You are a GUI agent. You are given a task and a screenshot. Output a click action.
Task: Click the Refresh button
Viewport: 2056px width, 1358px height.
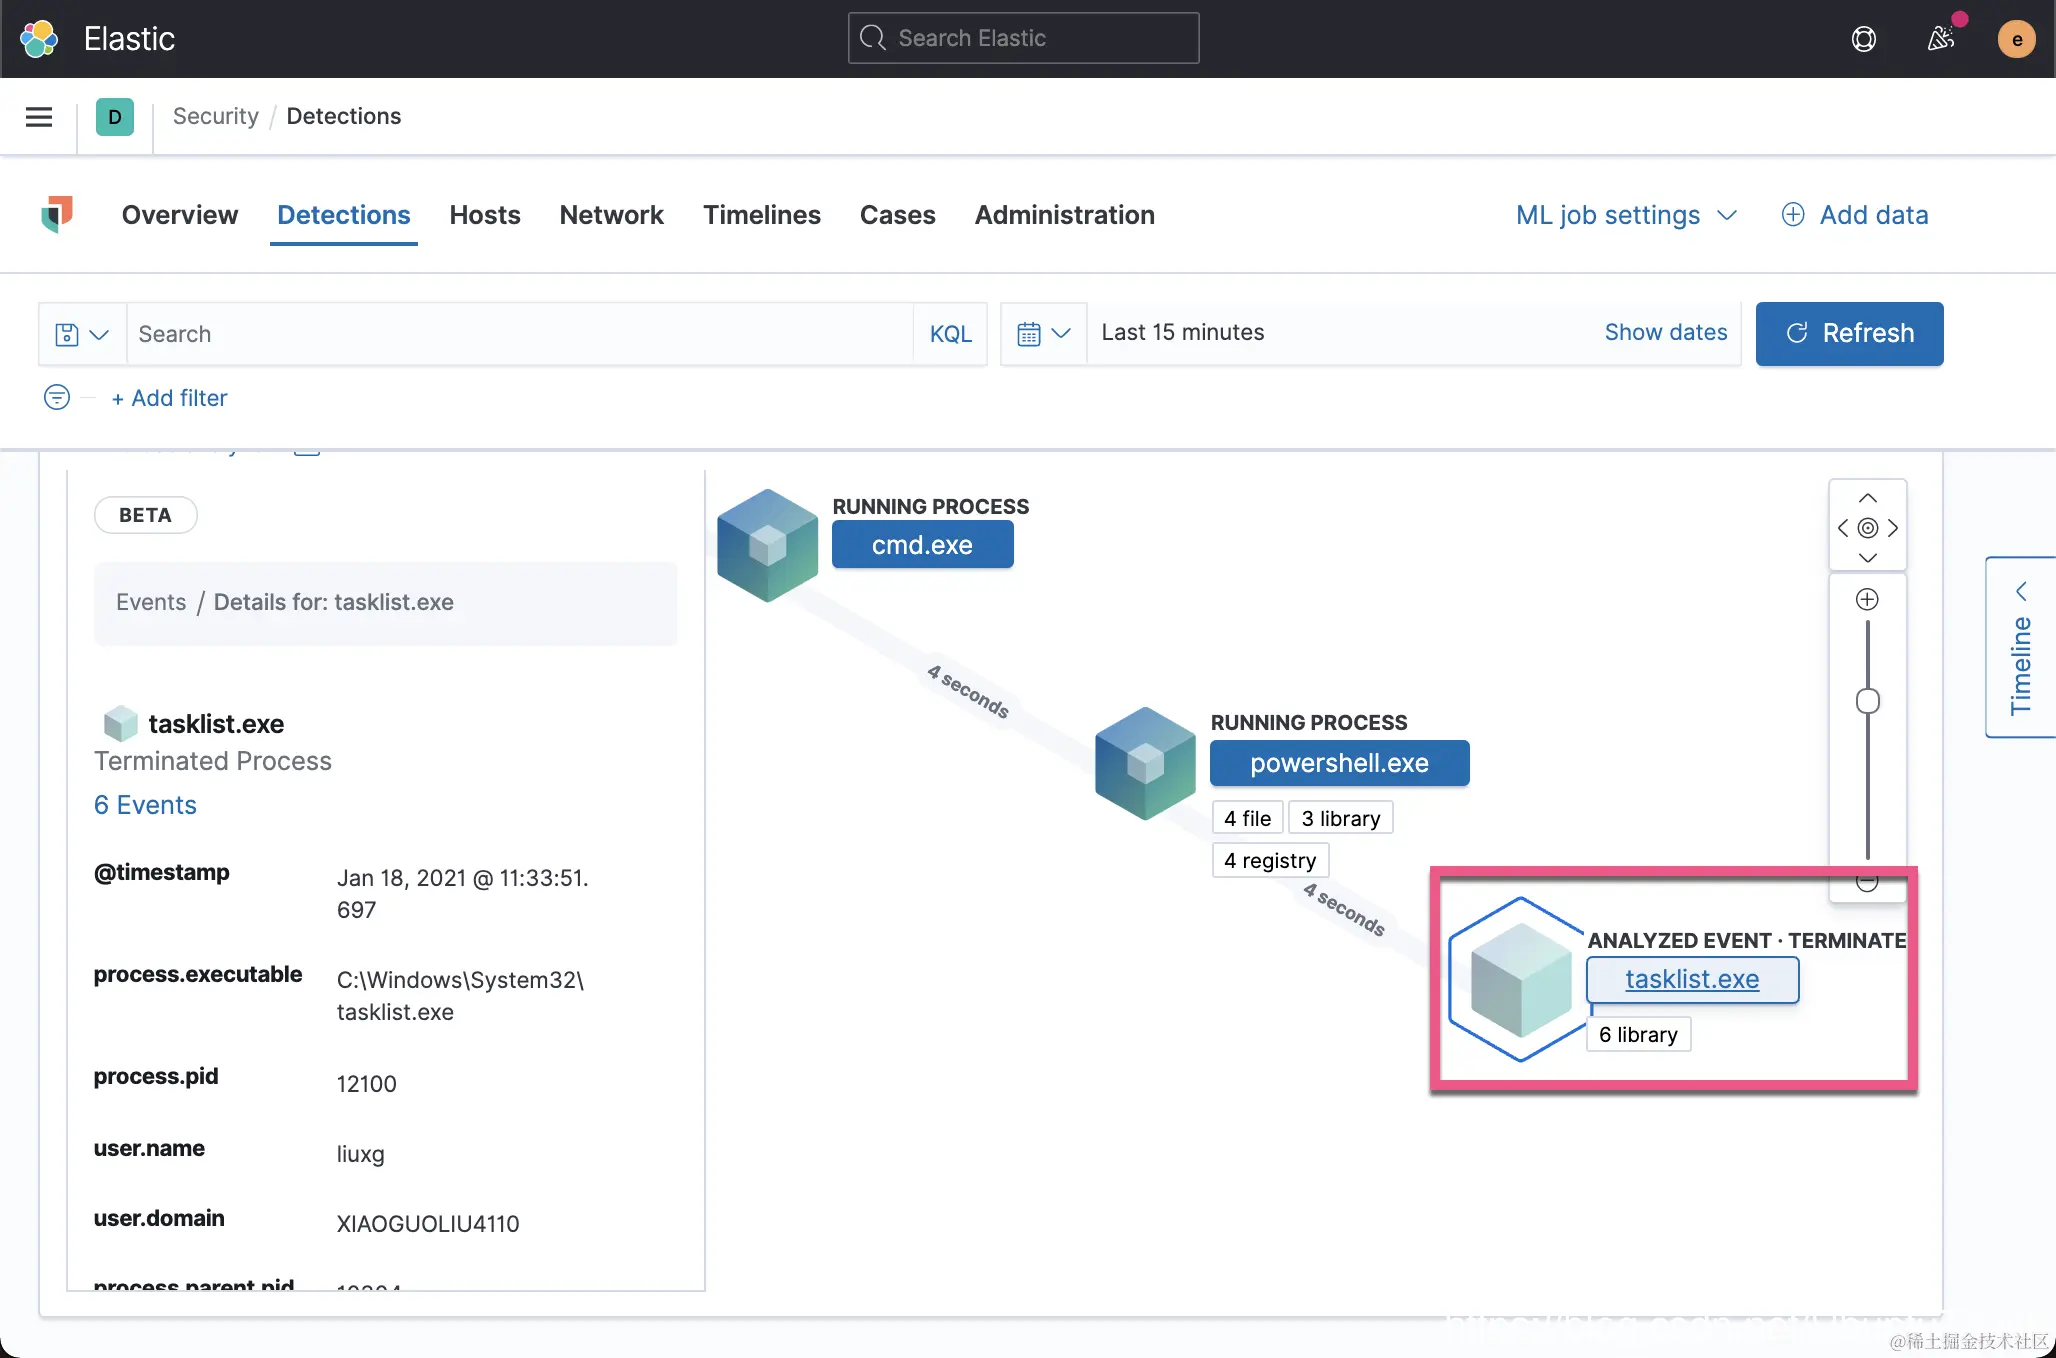point(1849,334)
